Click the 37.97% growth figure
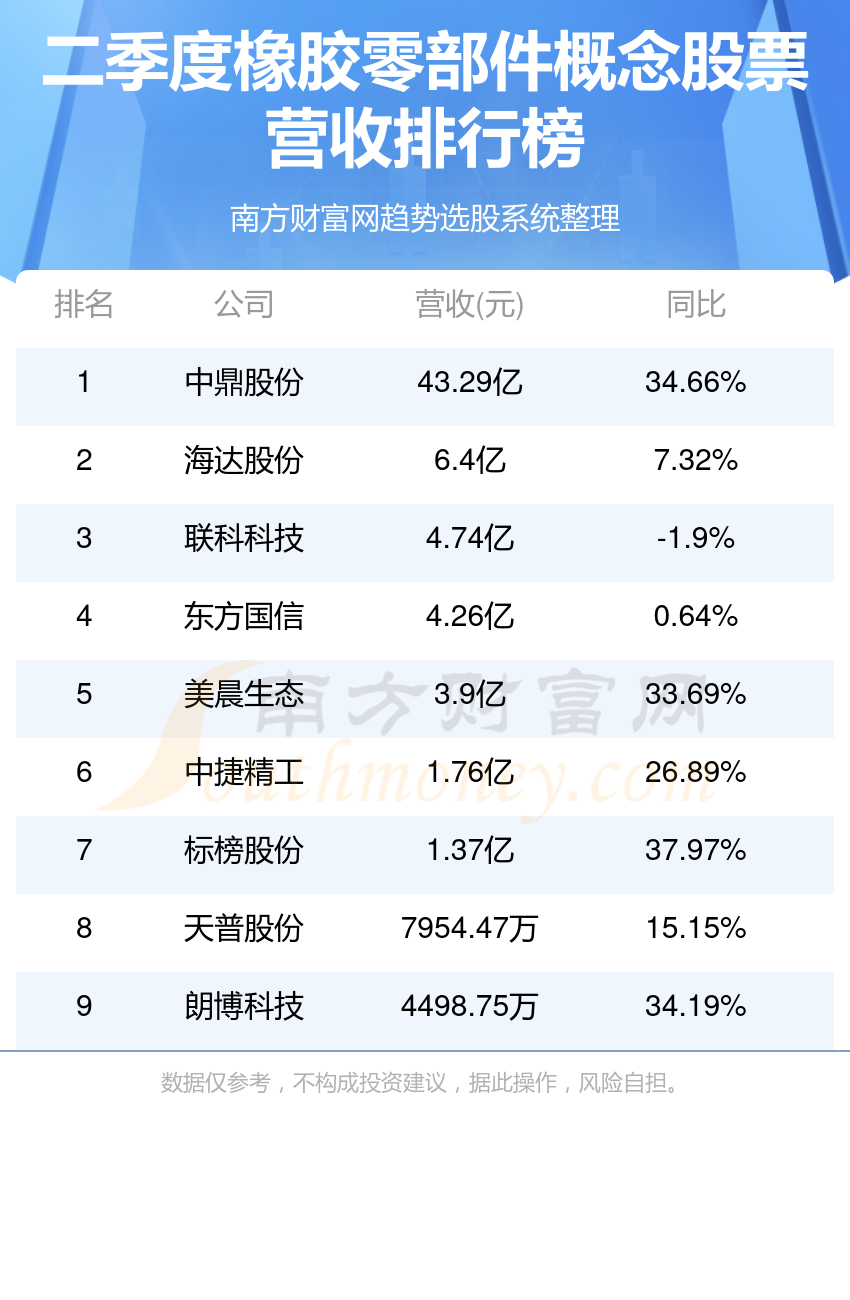850x1300 pixels. click(696, 850)
